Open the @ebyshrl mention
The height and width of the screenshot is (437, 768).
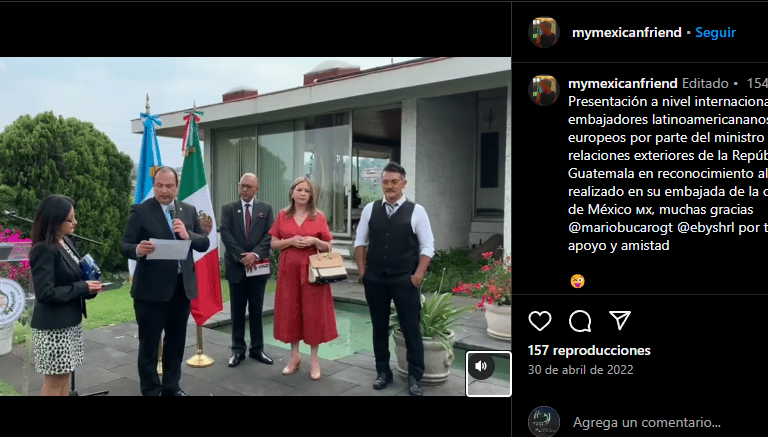point(705,227)
